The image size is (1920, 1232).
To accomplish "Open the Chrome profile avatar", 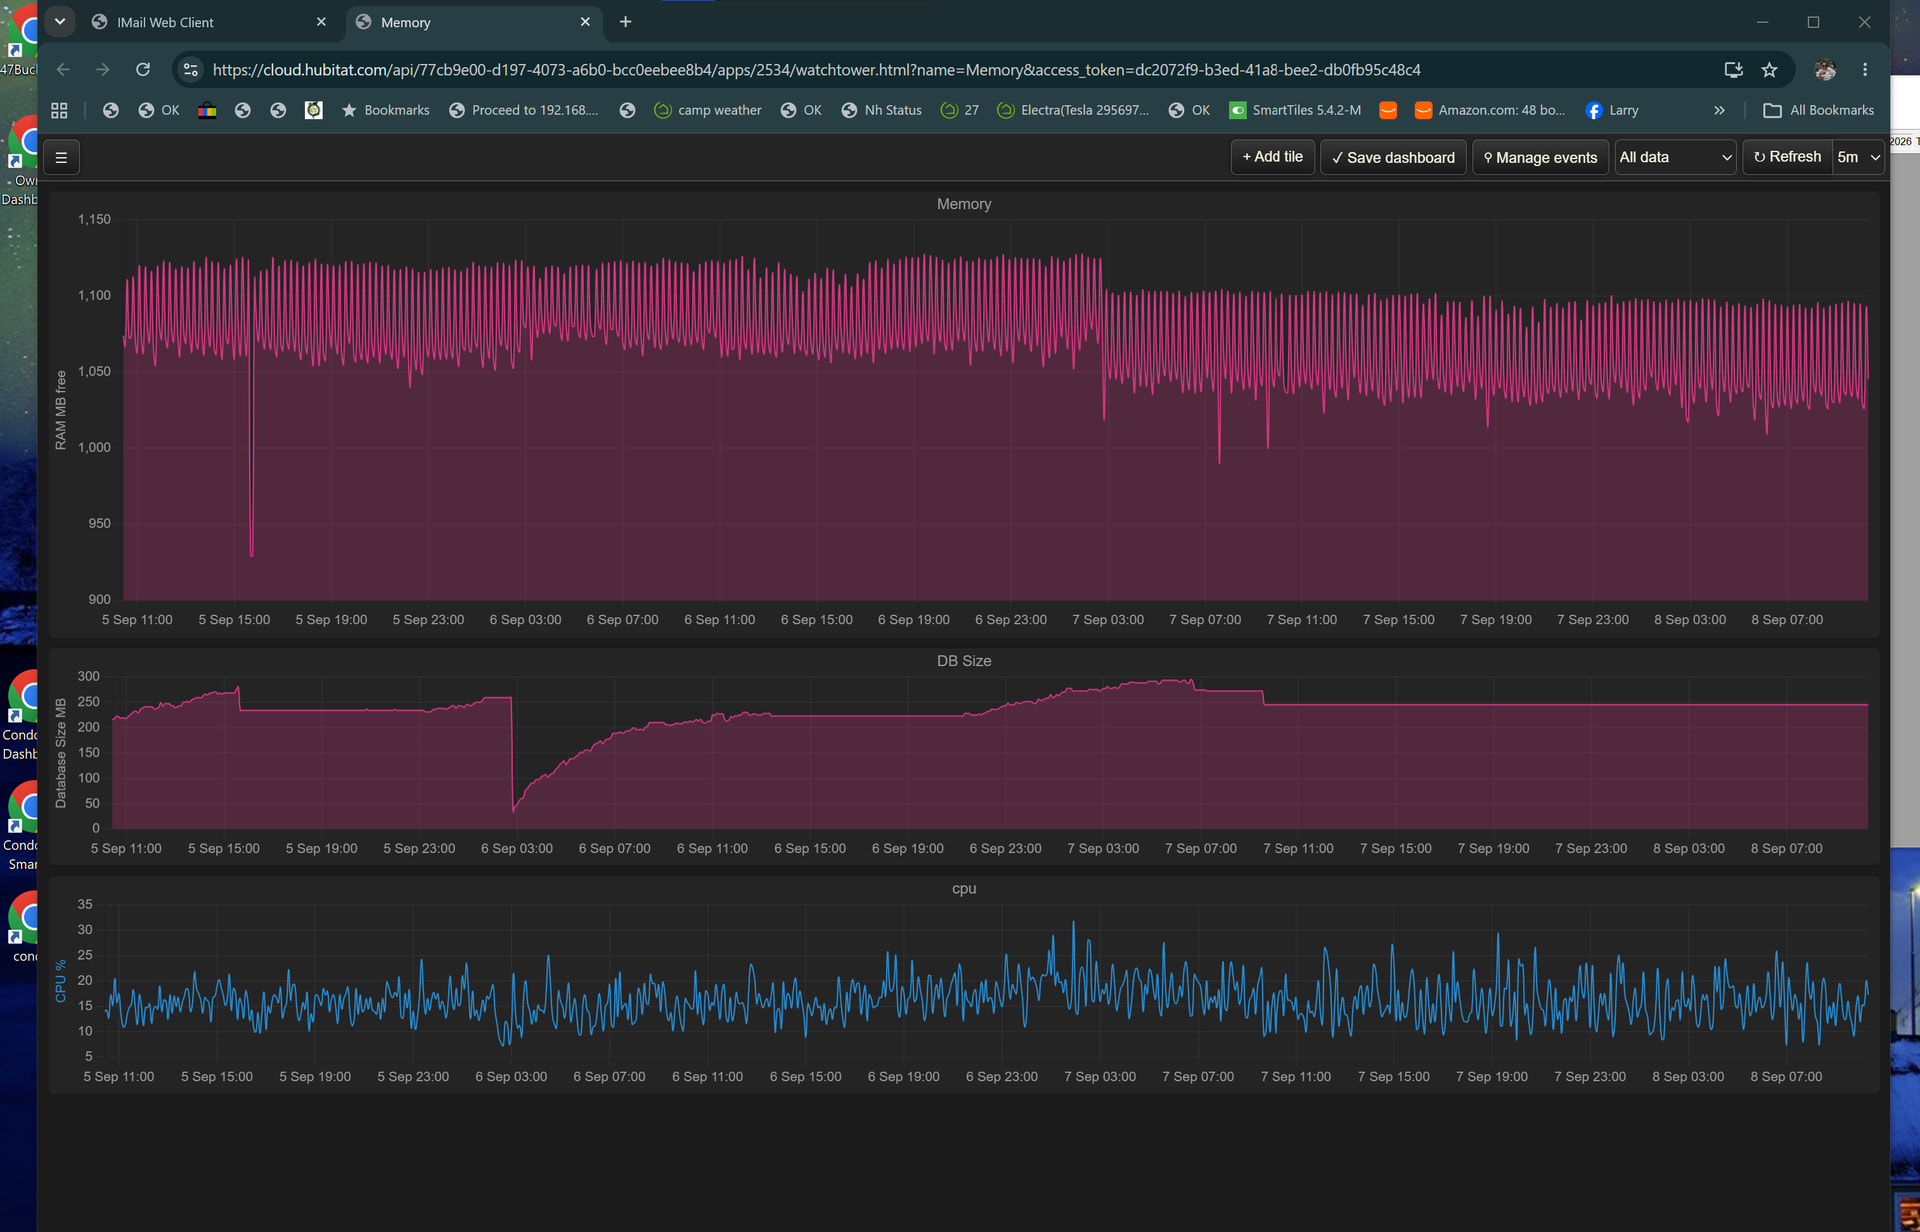I will click(x=1825, y=69).
